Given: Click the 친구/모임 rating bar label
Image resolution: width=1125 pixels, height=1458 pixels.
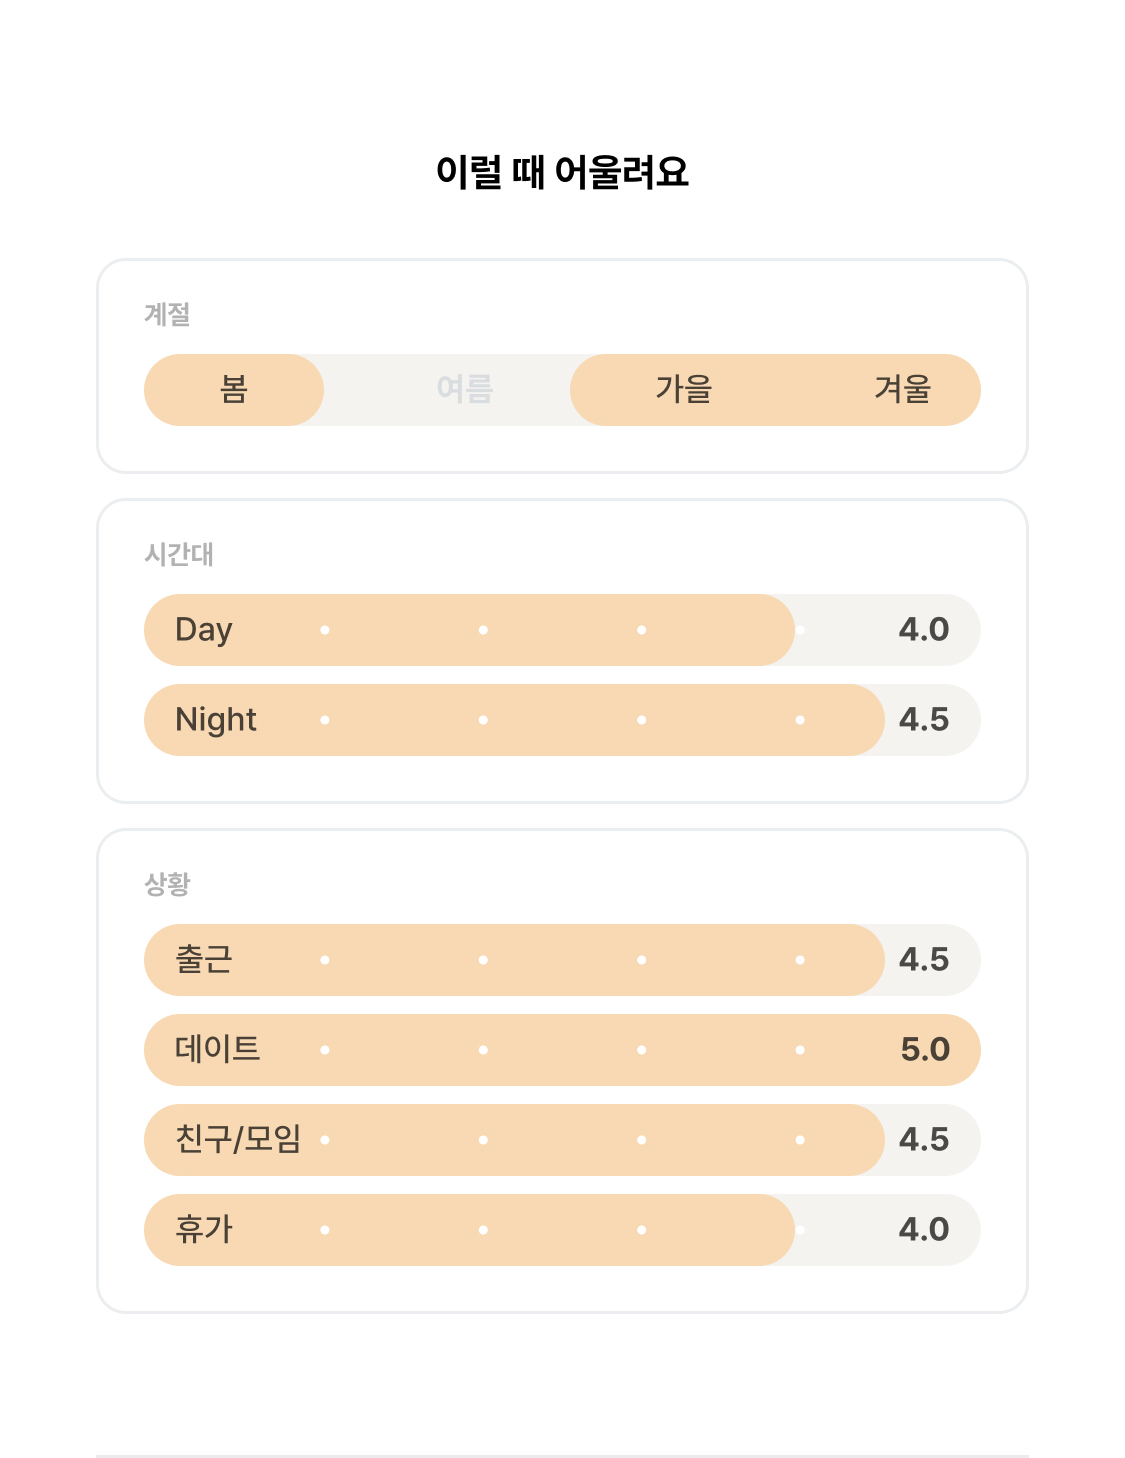Looking at the screenshot, I should 238,1140.
